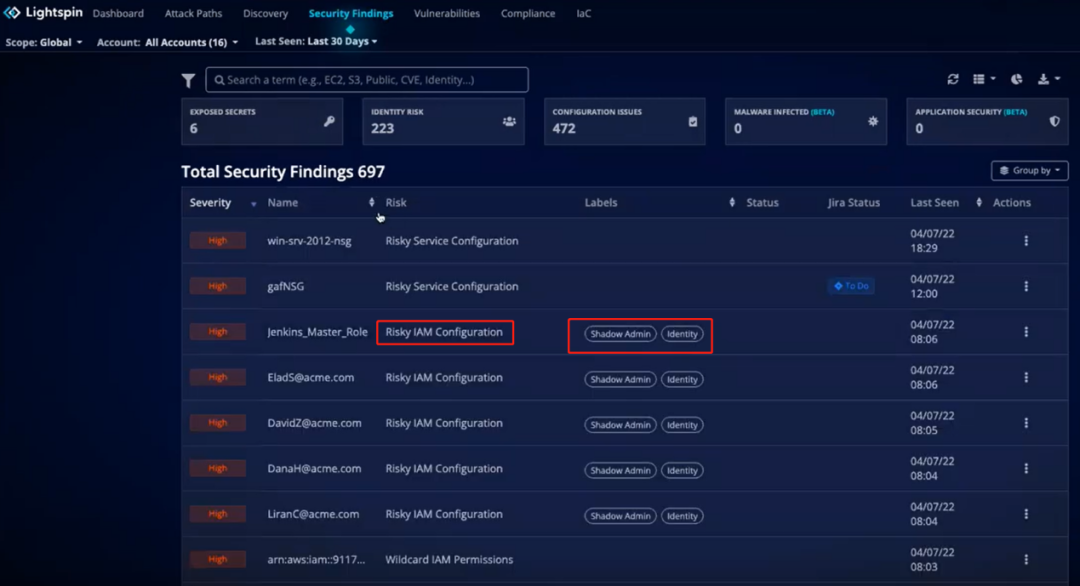Image resolution: width=1080 pixels, height=586 pixels.
Task: Go to the Vulnerabilities tab
Action: pyautogui.click(x=446, y=13)
